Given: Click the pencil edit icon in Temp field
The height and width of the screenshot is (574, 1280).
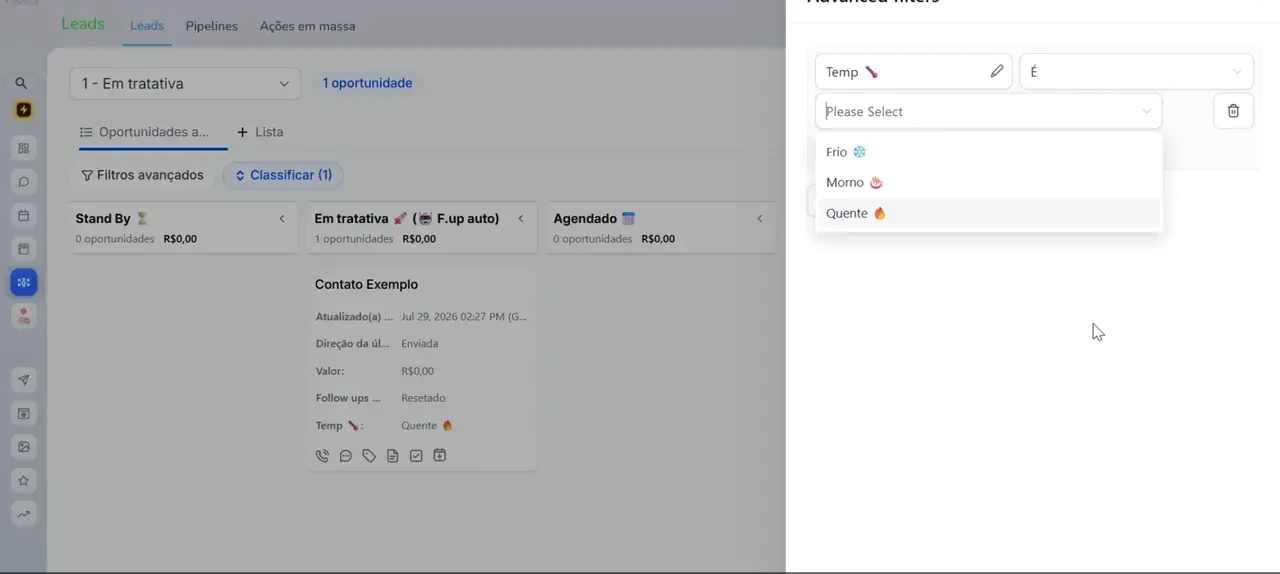Looking at the screenshot, I should click(x=997, y=72).
